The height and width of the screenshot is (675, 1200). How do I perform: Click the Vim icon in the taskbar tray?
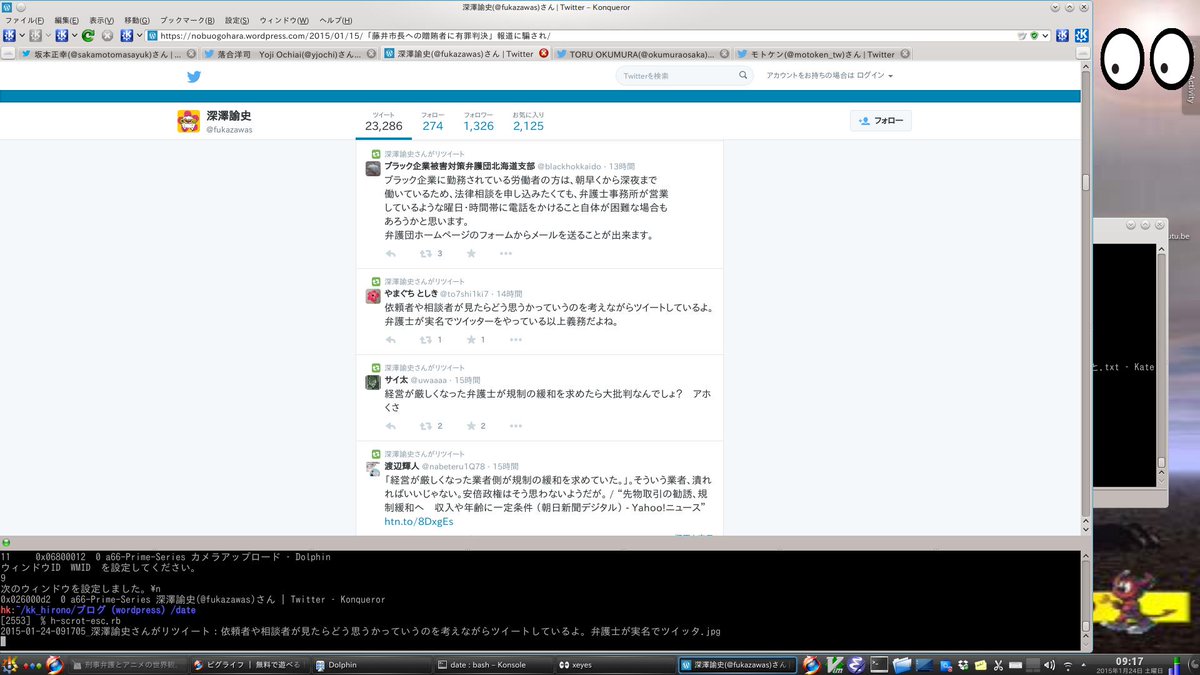click(x=835, y=664)
